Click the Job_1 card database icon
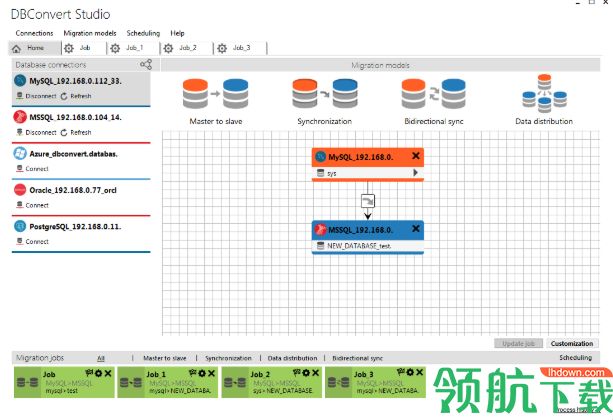The width and height of the screenshot is (613, 420). pos(131,382)
